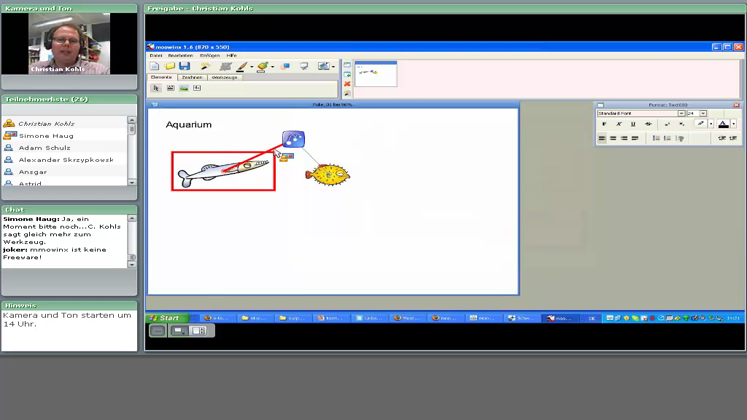Toggle bold in the Format panel
This screenshot has height=420, width=747.
604,124
